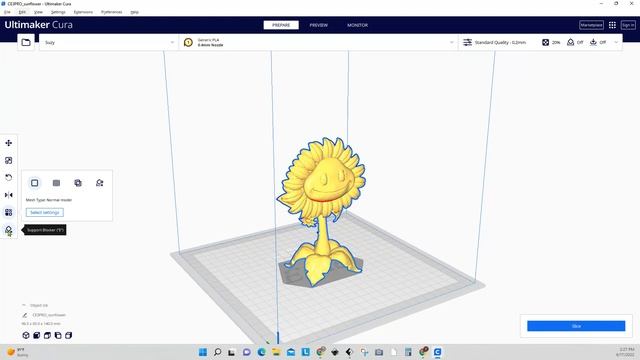This screenshot has width=640, height=360.
Task: Open the Edit menu
Action: pos(22,12)
